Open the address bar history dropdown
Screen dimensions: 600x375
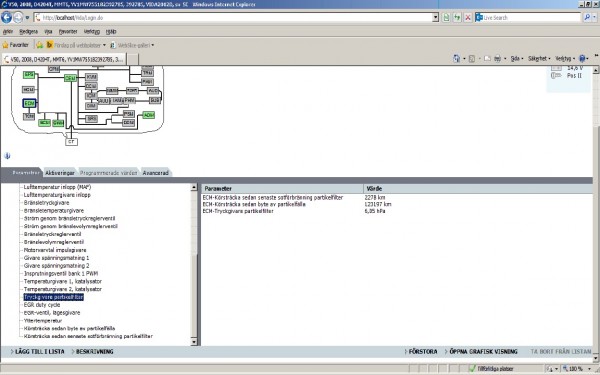pos(435,18)
